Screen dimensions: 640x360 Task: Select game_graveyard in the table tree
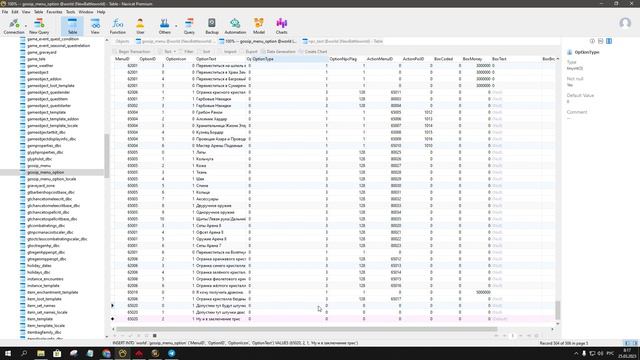point(42,52)
